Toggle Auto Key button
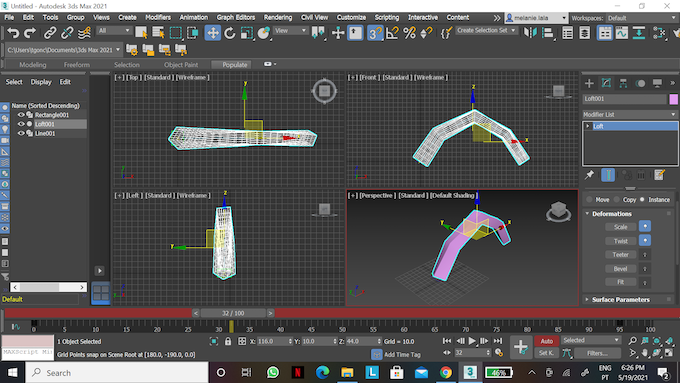Viewport: 680px width, 383px height. tap(546, 341)
